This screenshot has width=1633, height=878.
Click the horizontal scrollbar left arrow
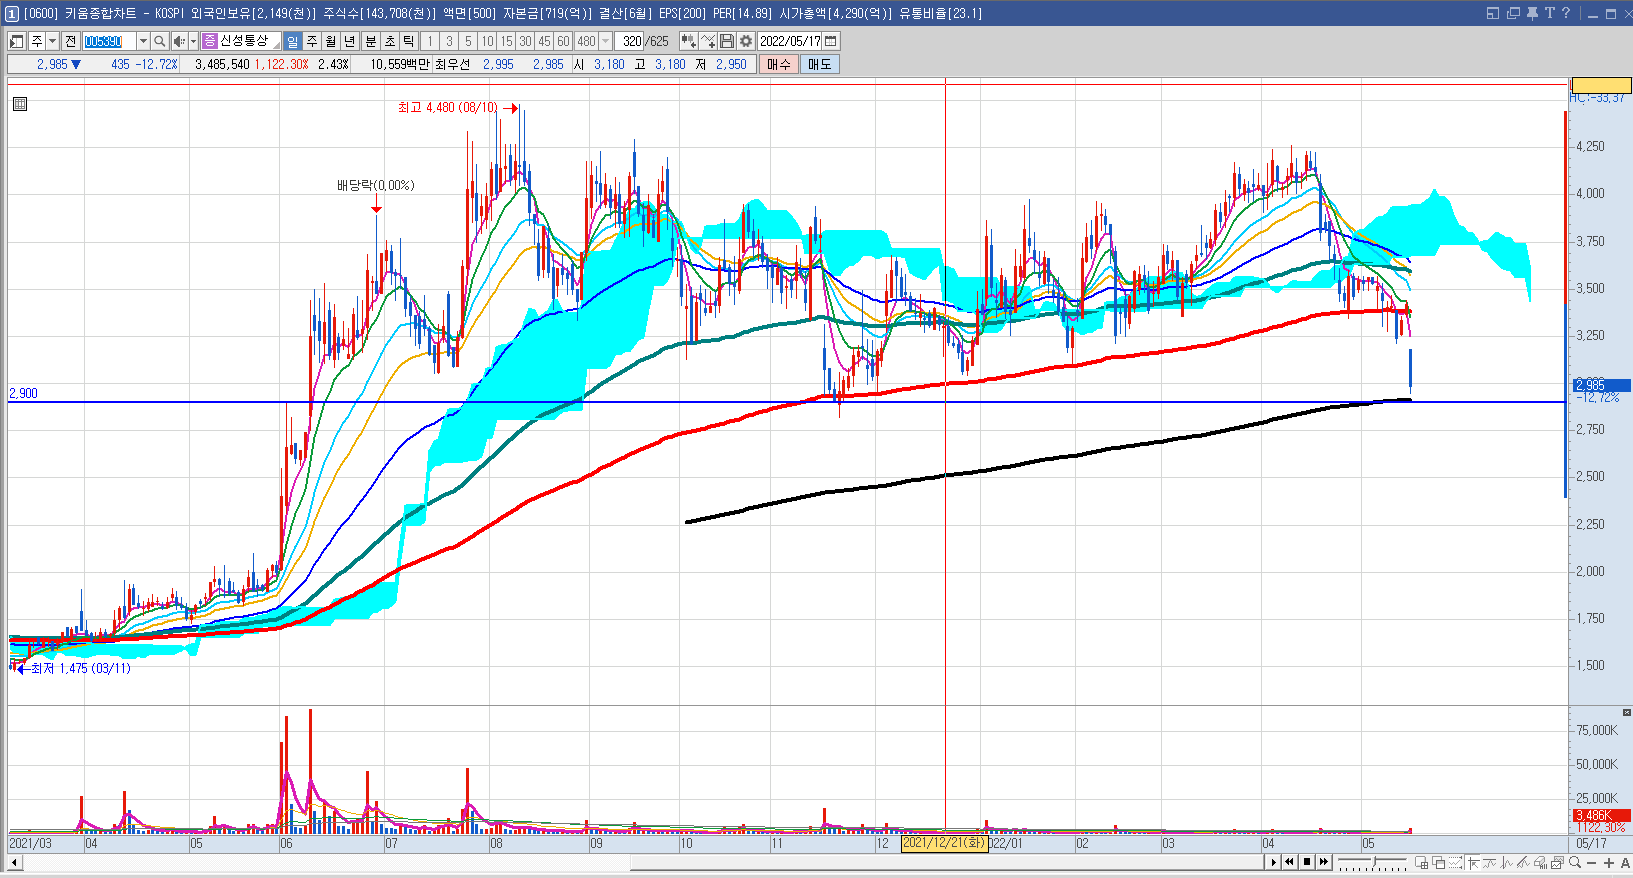click(x=14, y=862)
